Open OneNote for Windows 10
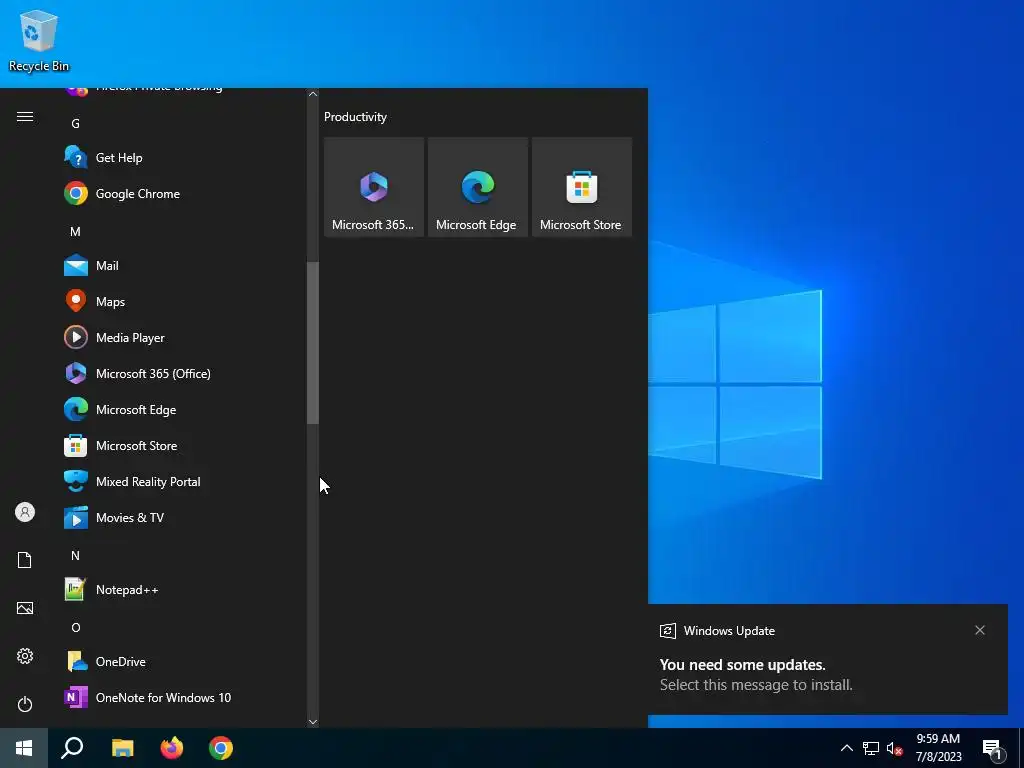1024x768 pixels. 183,697
